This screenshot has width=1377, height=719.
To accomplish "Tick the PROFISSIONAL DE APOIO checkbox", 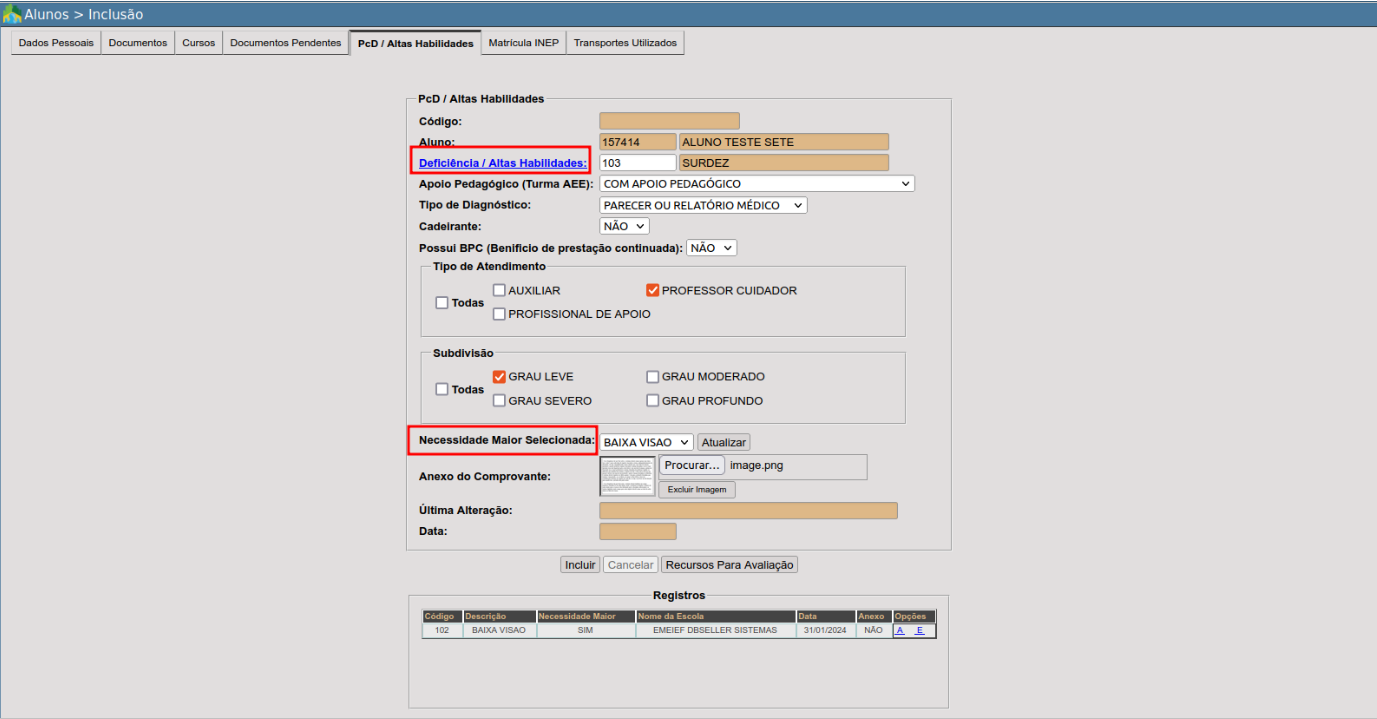I will click(x=499, y=314).
